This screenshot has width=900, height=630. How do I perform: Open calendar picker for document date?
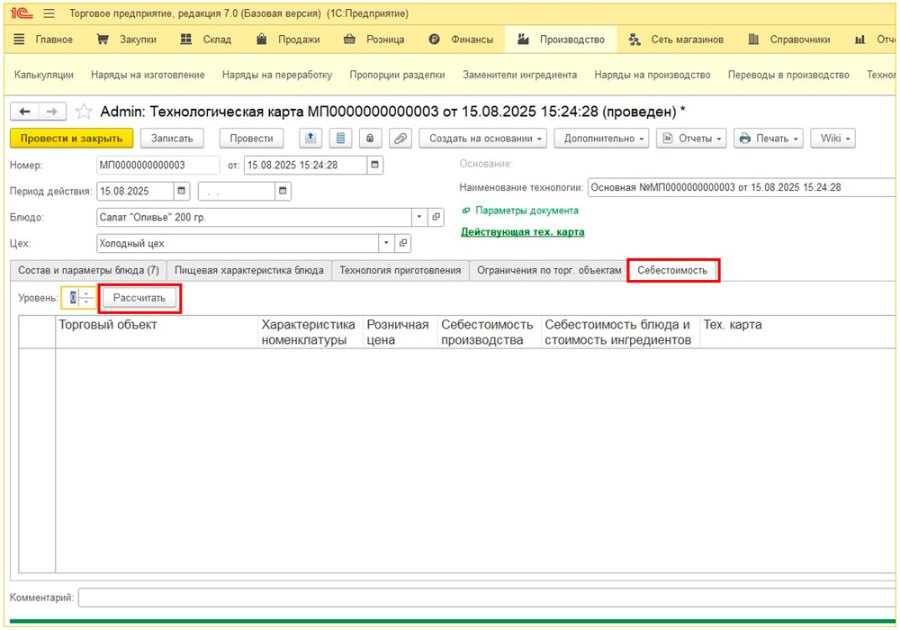375,165
